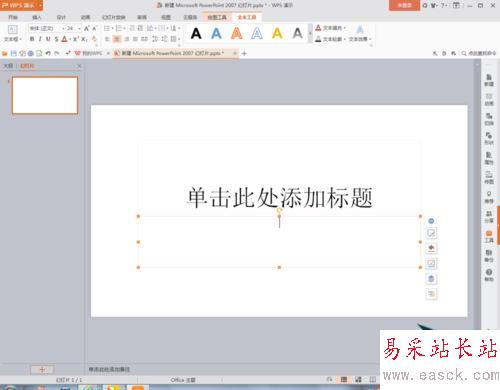This screenshot has height=390, width=500.
Task: Select center text alignment button
Action: click(x=117, y=39)
